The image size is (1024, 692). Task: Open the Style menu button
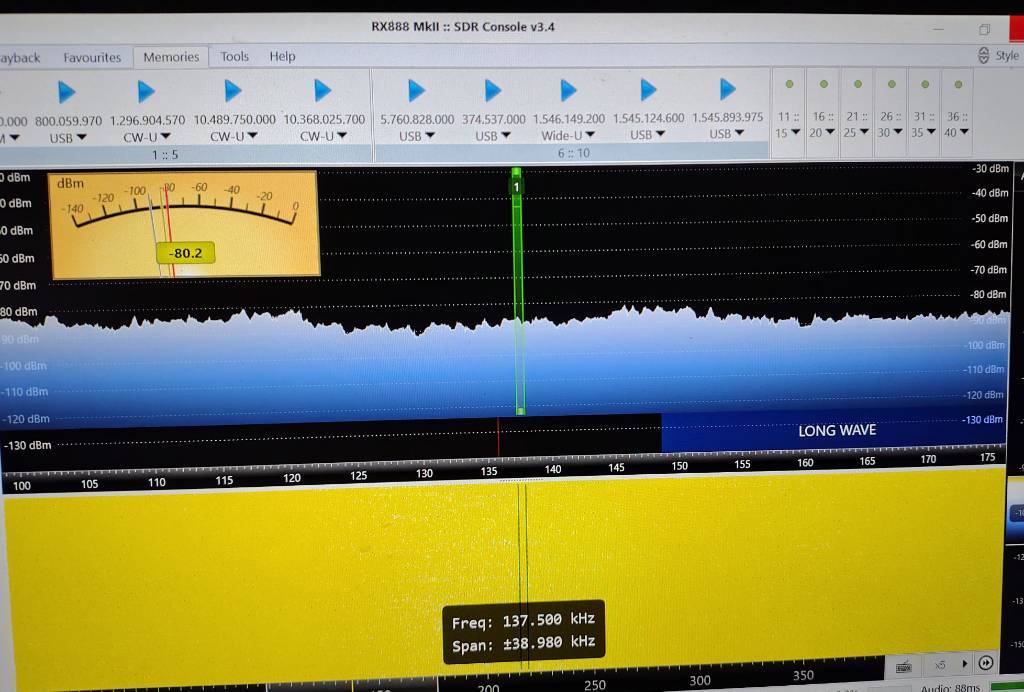click(x=998, y=55)
